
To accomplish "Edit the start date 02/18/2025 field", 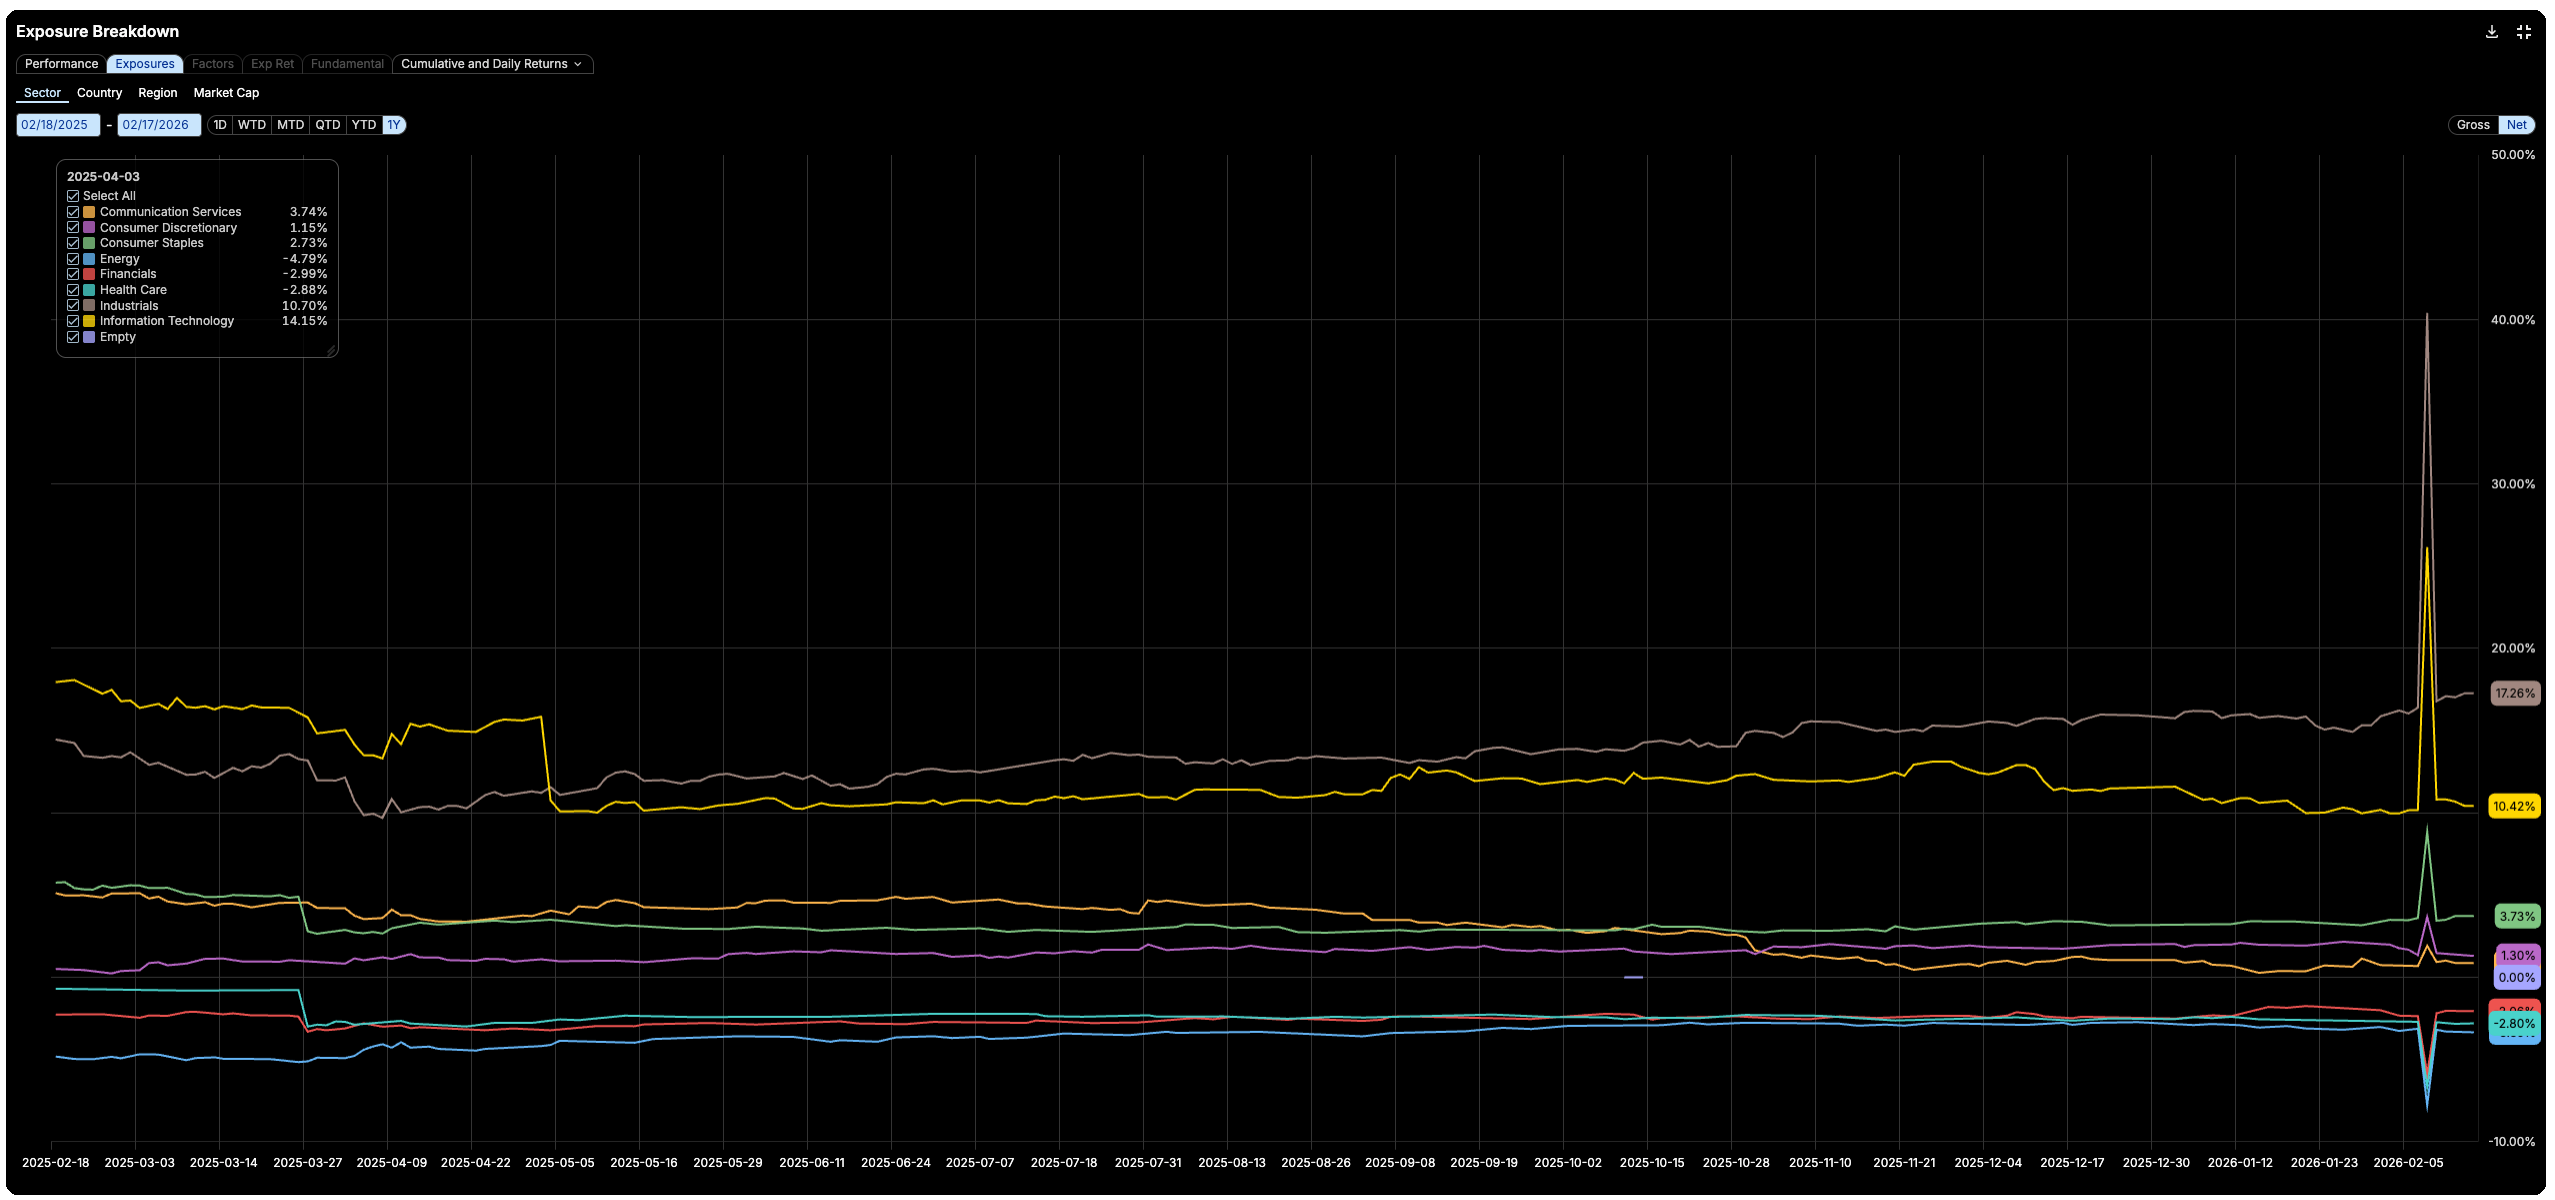I will pos(58,125).
